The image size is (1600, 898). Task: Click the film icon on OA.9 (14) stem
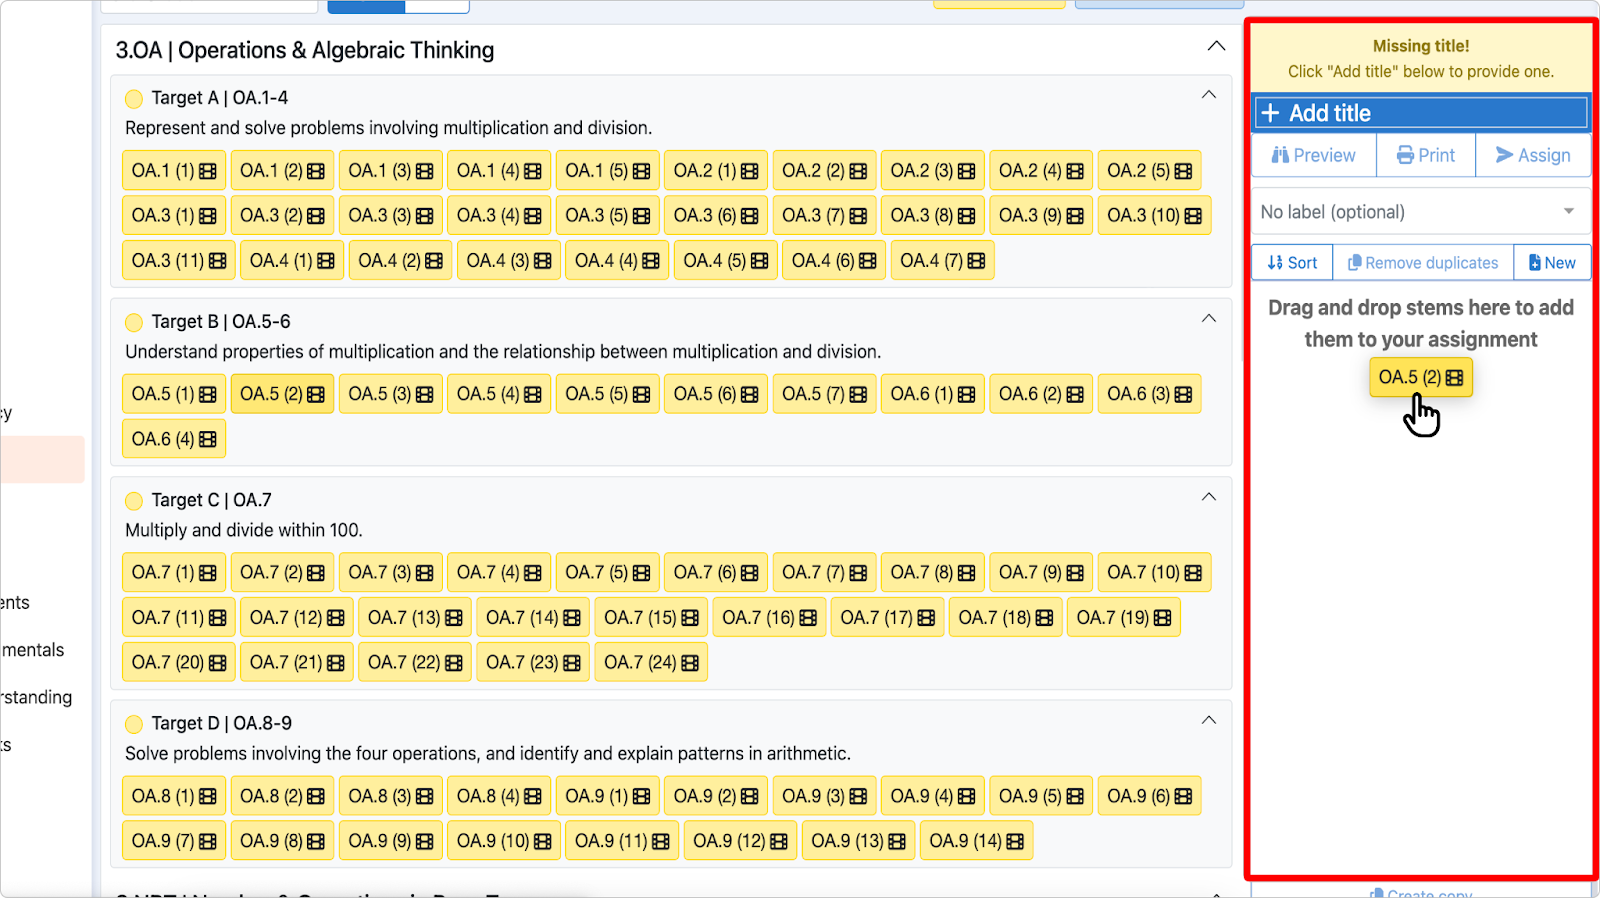[x=1015, y=842]
